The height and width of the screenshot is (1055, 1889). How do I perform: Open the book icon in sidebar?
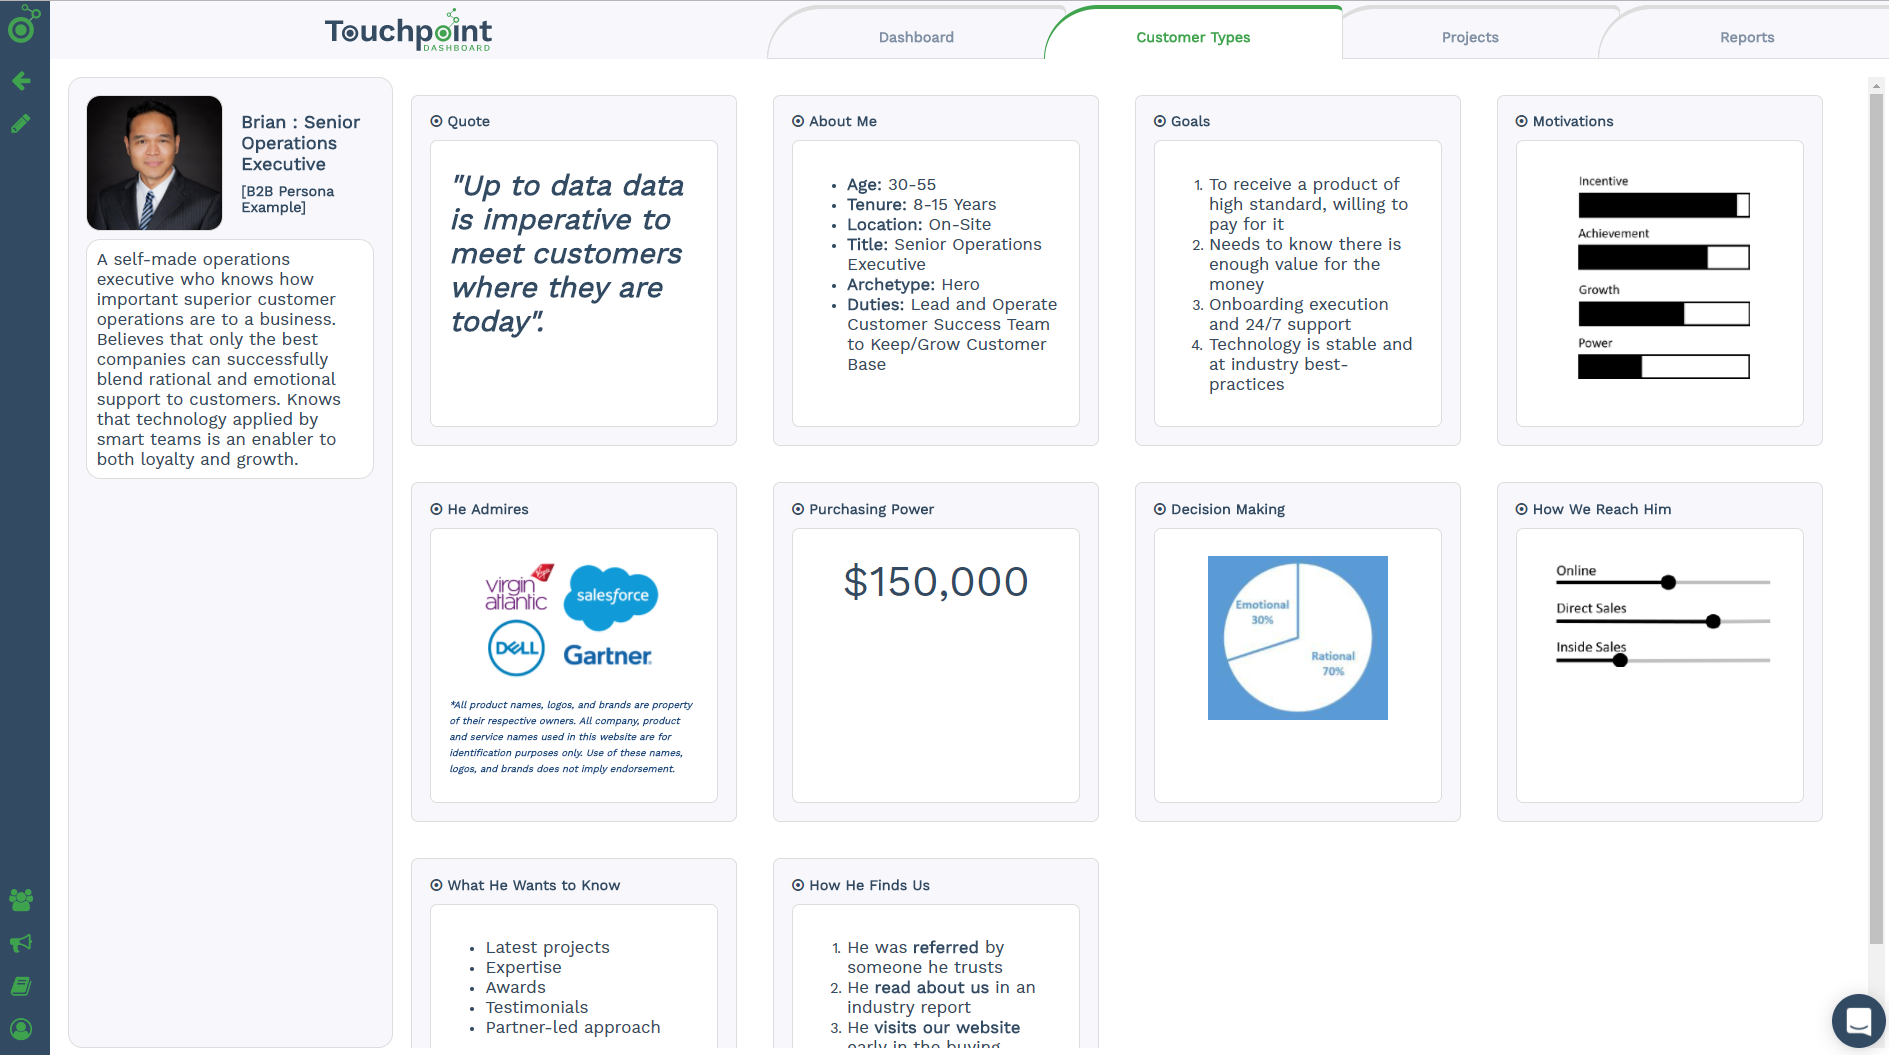(21, 986)
